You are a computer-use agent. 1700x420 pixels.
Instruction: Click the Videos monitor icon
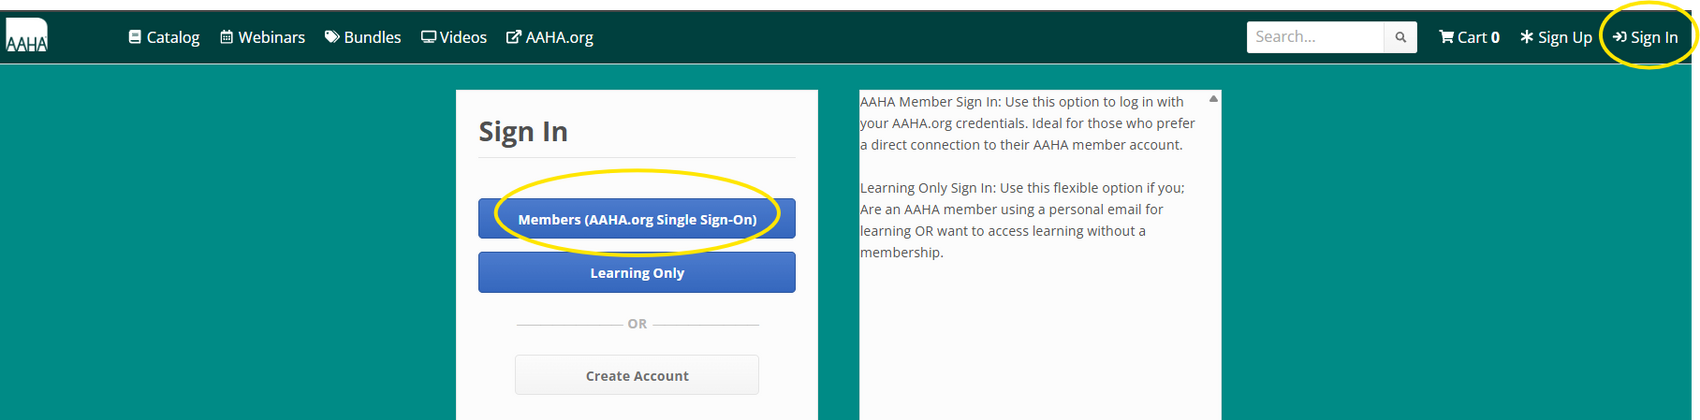(x=428, y=37)
